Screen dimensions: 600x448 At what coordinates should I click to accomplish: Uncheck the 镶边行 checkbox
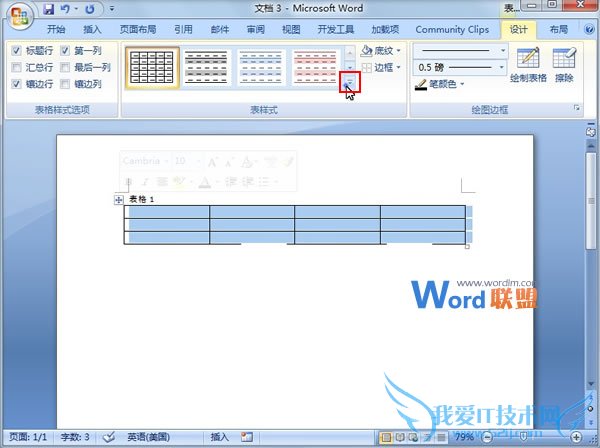(x=16, y=84)
